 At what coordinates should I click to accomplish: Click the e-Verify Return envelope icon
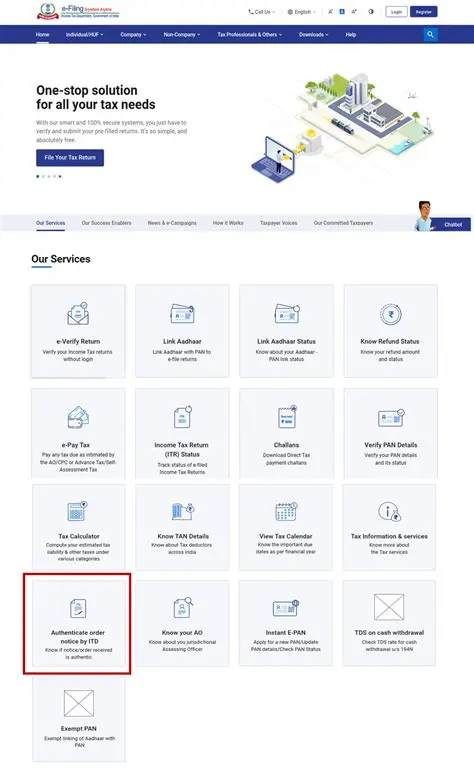(78, 314)
